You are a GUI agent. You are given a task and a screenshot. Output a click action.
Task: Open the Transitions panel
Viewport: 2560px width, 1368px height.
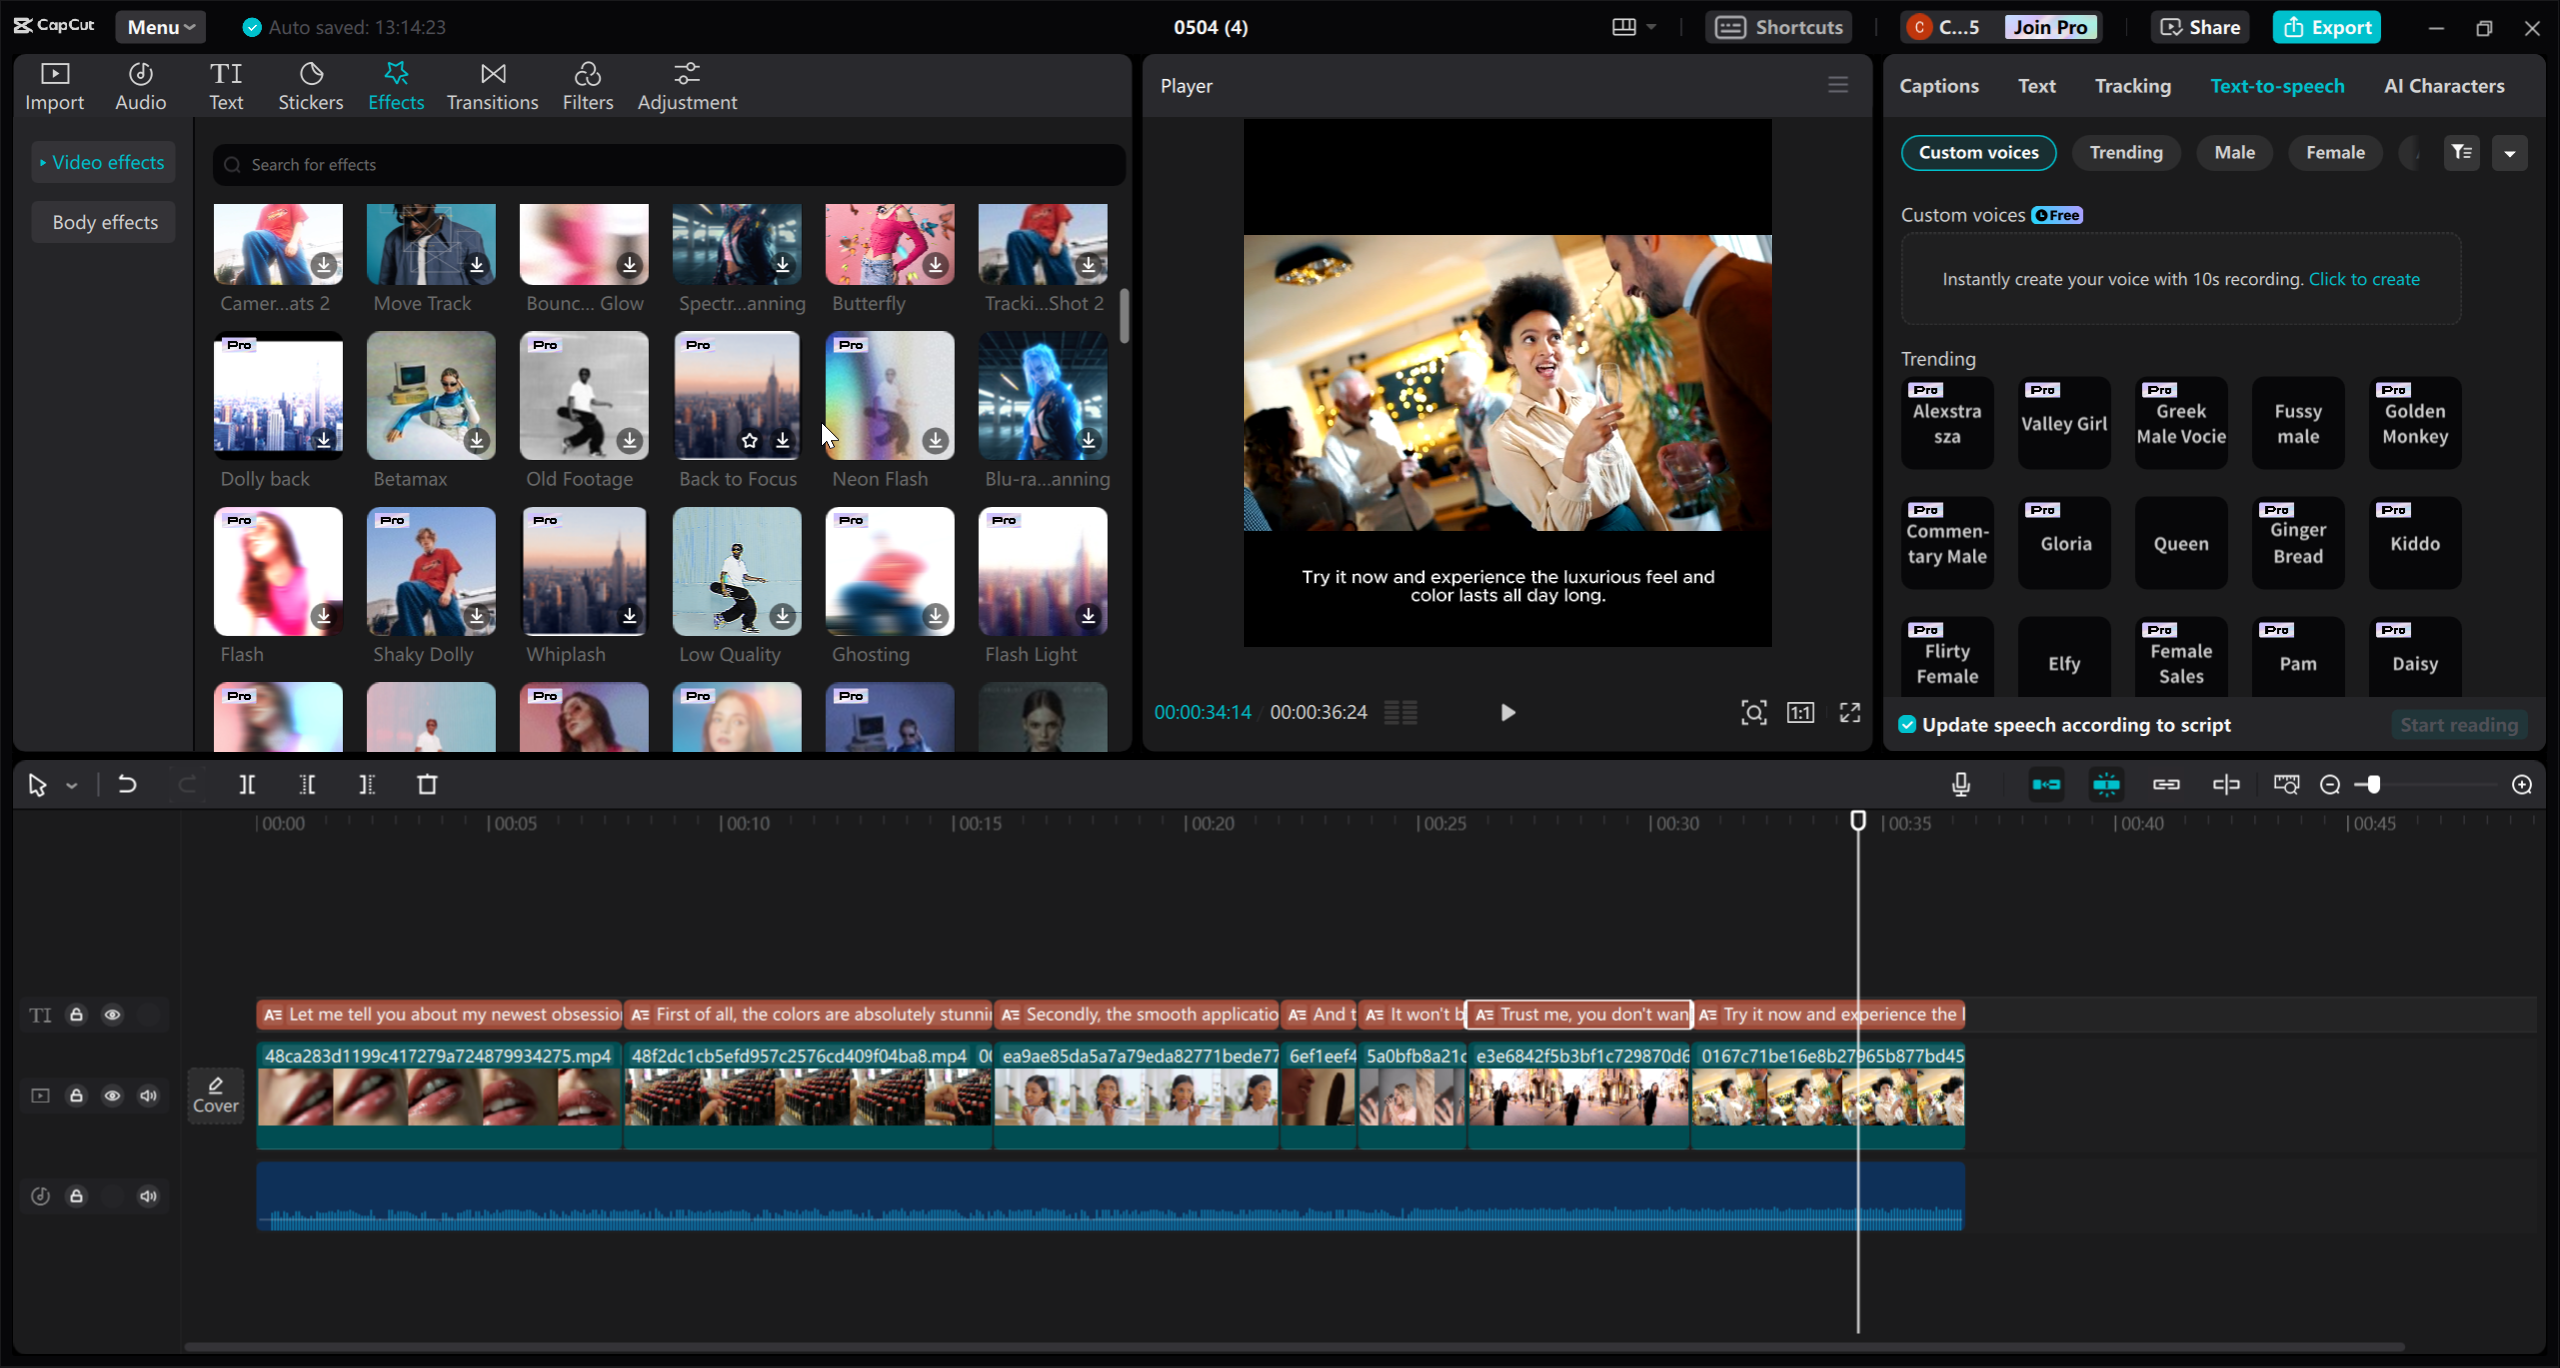492,86
